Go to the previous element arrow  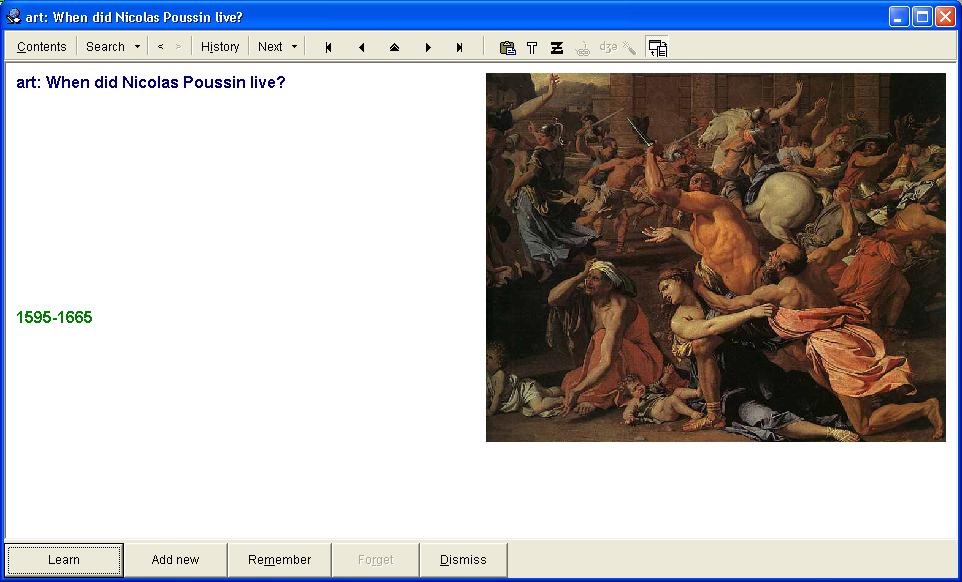click(x=361, y=47)
